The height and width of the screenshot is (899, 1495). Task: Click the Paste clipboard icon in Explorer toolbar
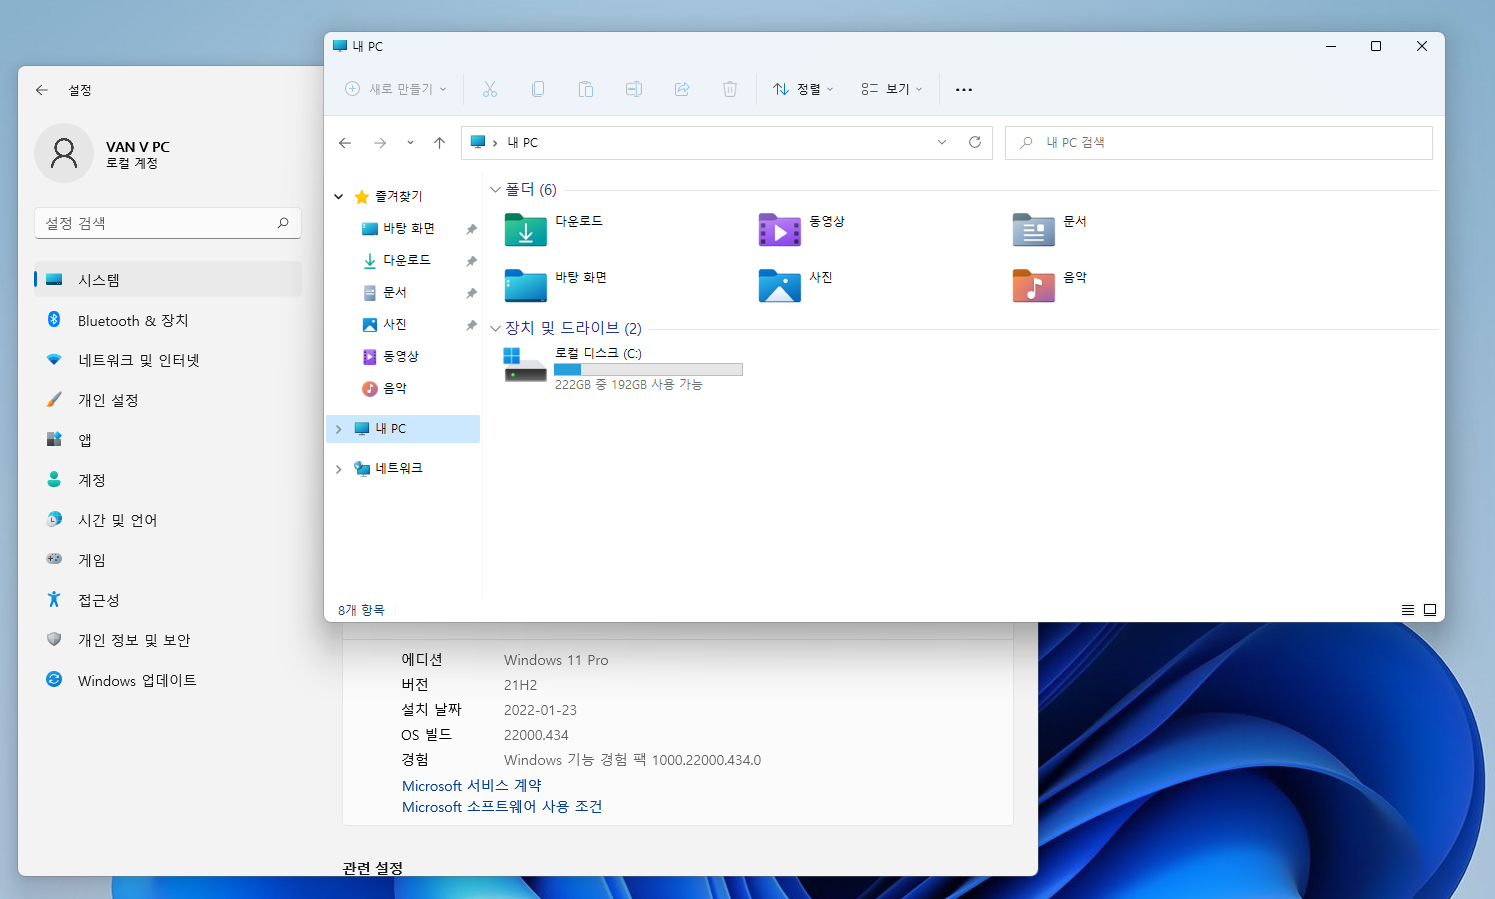[586, 89]
